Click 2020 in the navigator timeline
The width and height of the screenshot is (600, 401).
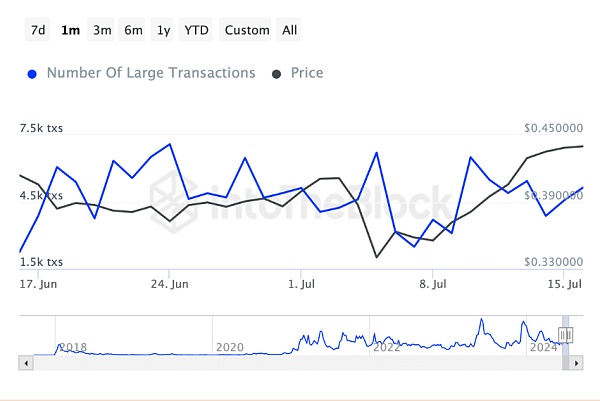coord(230,347)
